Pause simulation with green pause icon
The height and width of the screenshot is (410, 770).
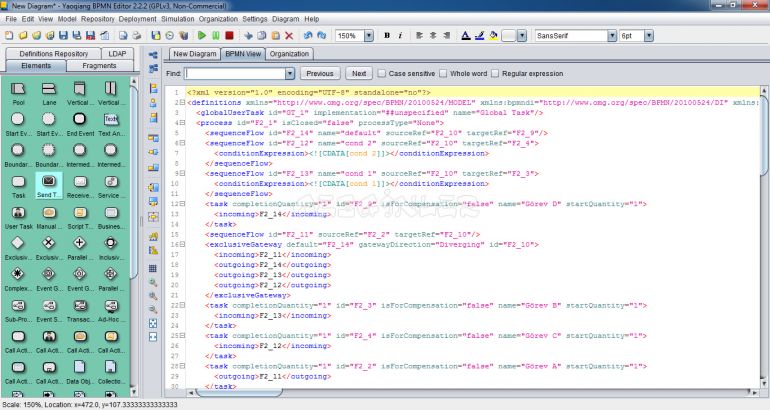(x=216, y=35)
